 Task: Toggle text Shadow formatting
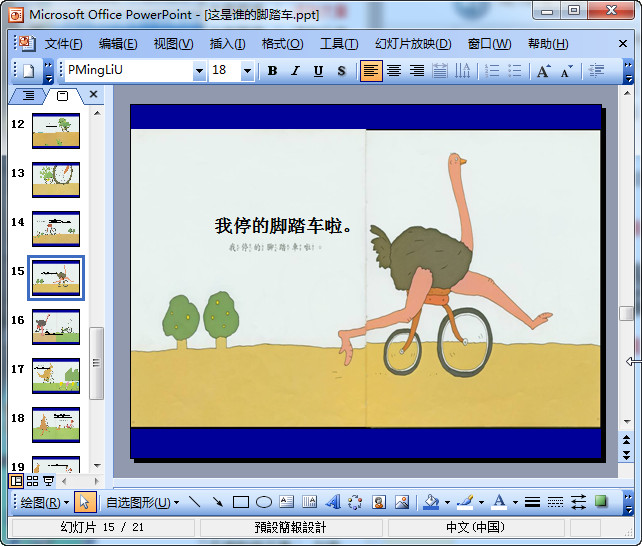pyautogui.click(x=341, y=71)
